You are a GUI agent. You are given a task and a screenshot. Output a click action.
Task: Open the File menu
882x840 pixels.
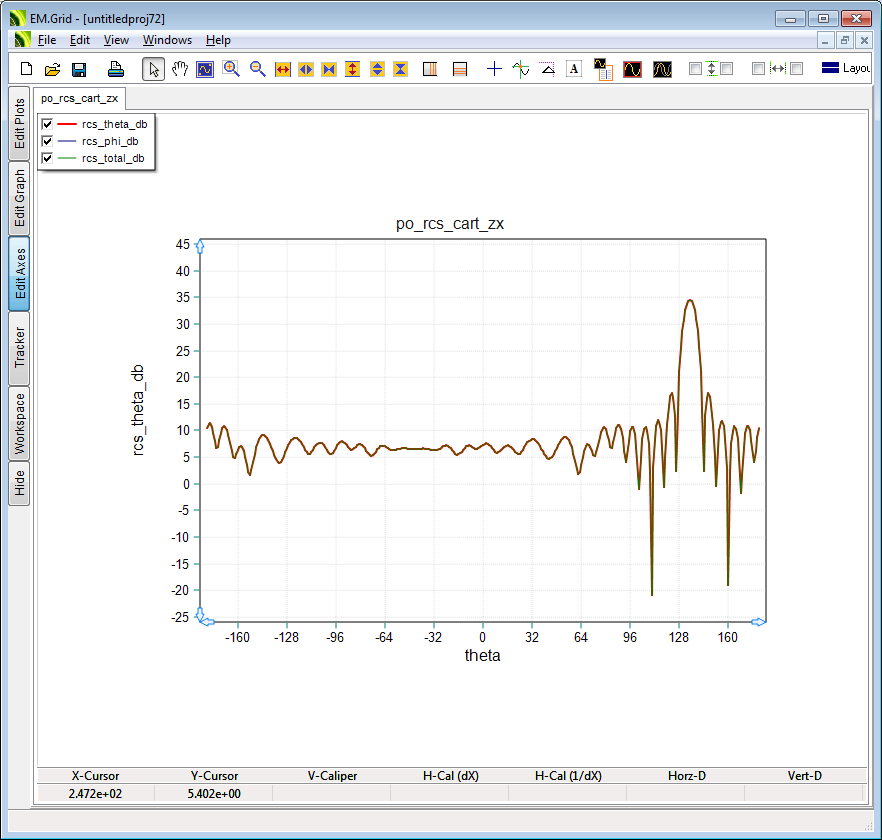point(47,40)
